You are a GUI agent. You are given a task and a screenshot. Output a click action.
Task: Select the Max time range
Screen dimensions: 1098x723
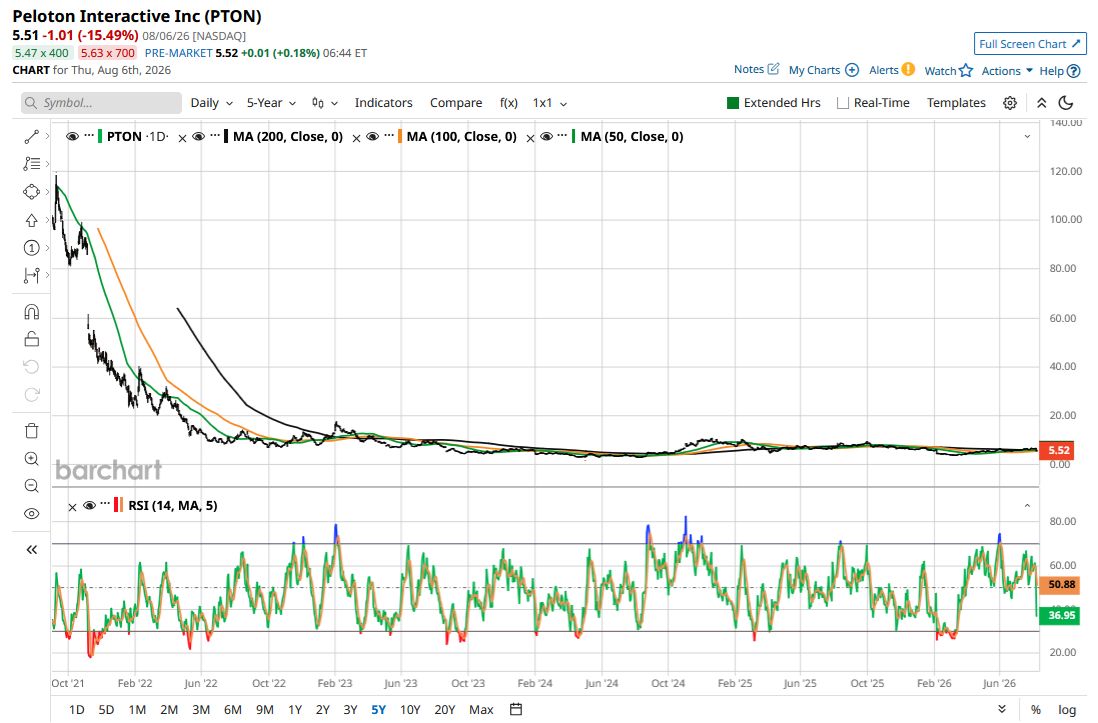point(481,710)
